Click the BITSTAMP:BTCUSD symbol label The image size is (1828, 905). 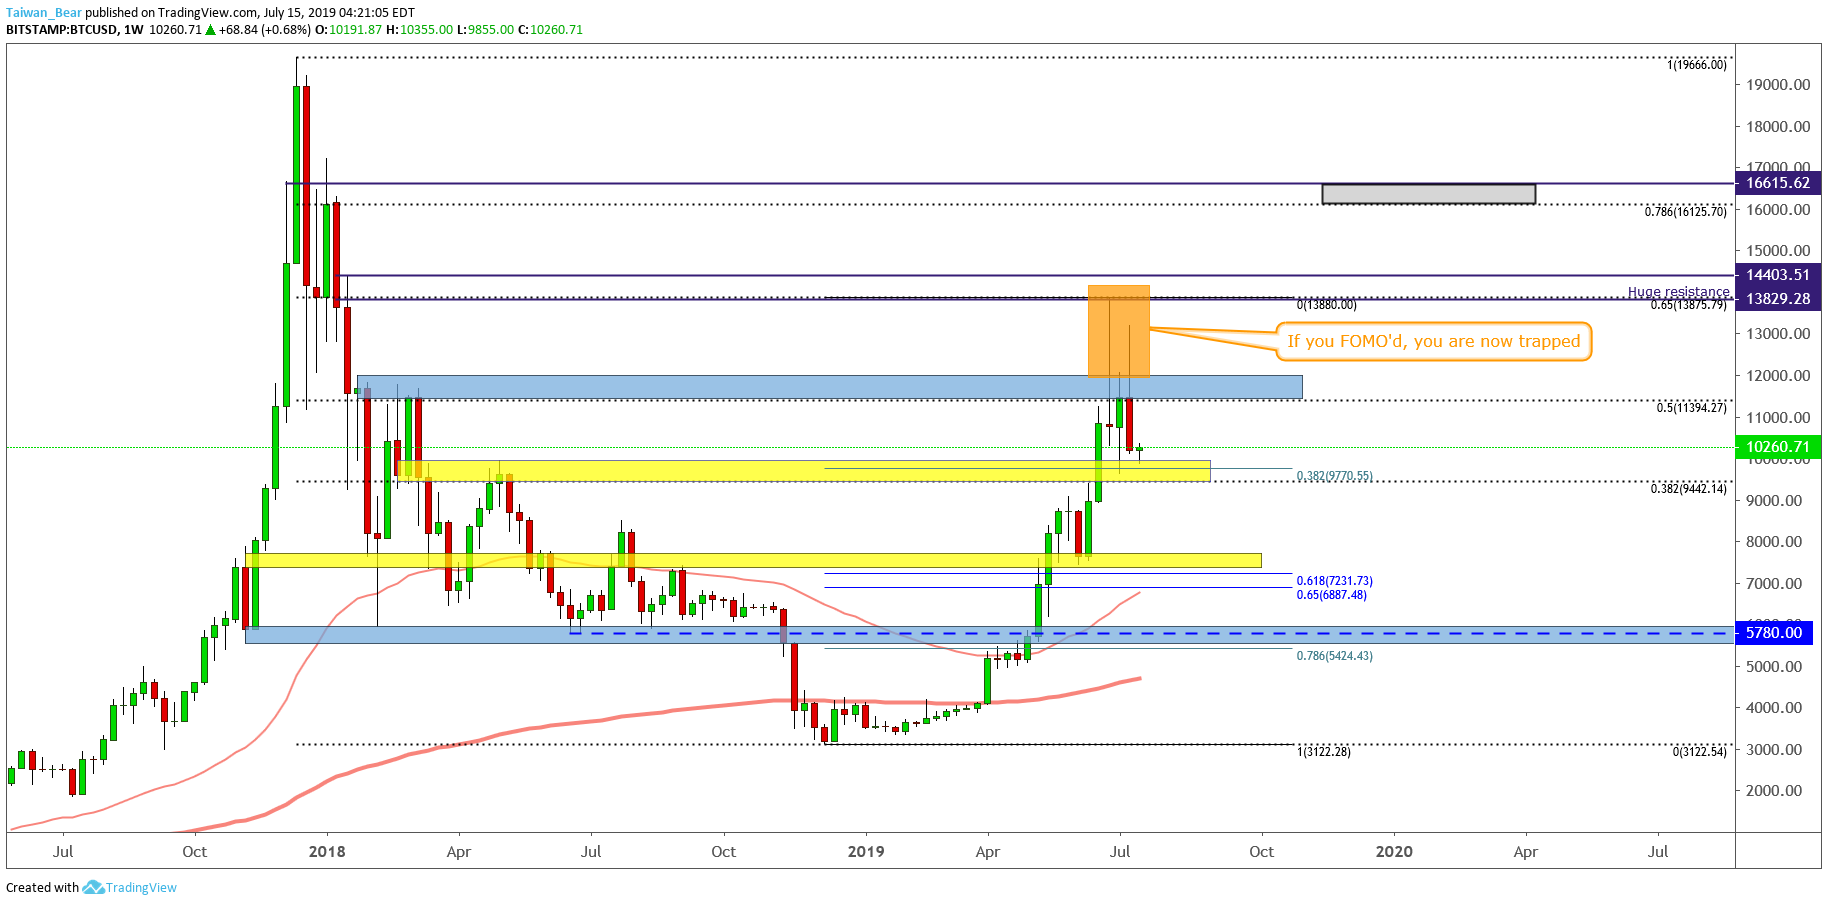coord(61,30)
